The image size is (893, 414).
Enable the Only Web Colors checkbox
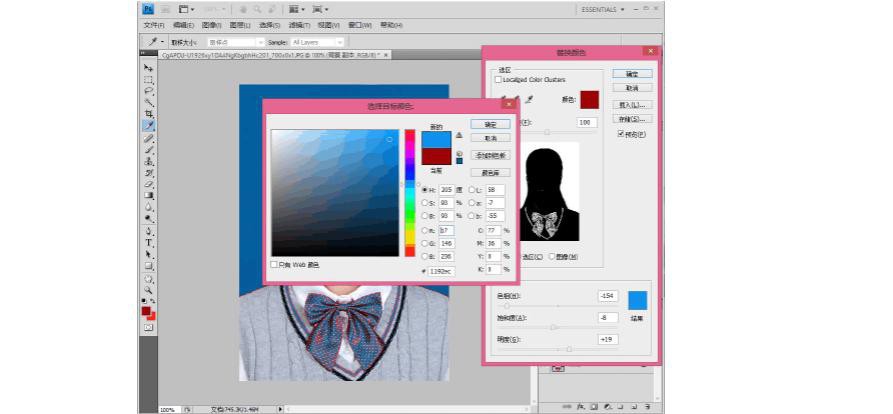(x=275, y=265)
